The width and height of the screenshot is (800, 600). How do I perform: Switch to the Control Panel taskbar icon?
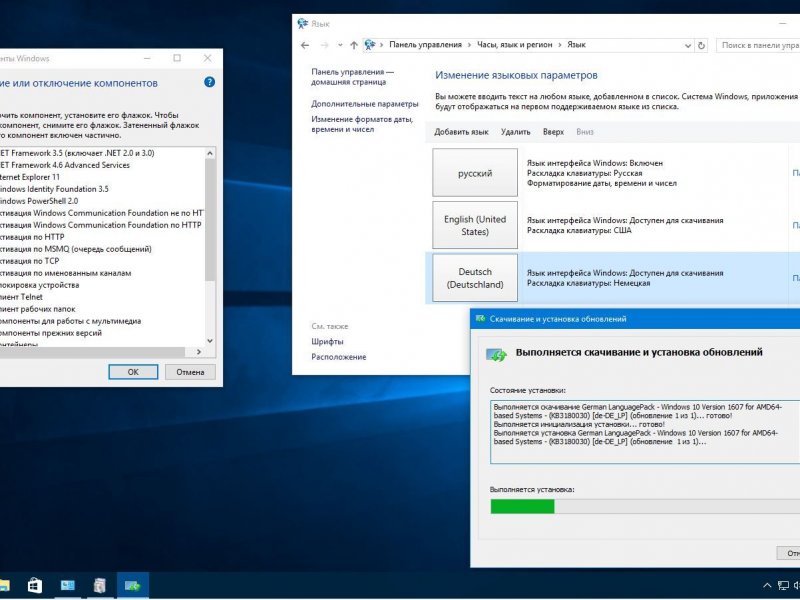tap(67, 585)
